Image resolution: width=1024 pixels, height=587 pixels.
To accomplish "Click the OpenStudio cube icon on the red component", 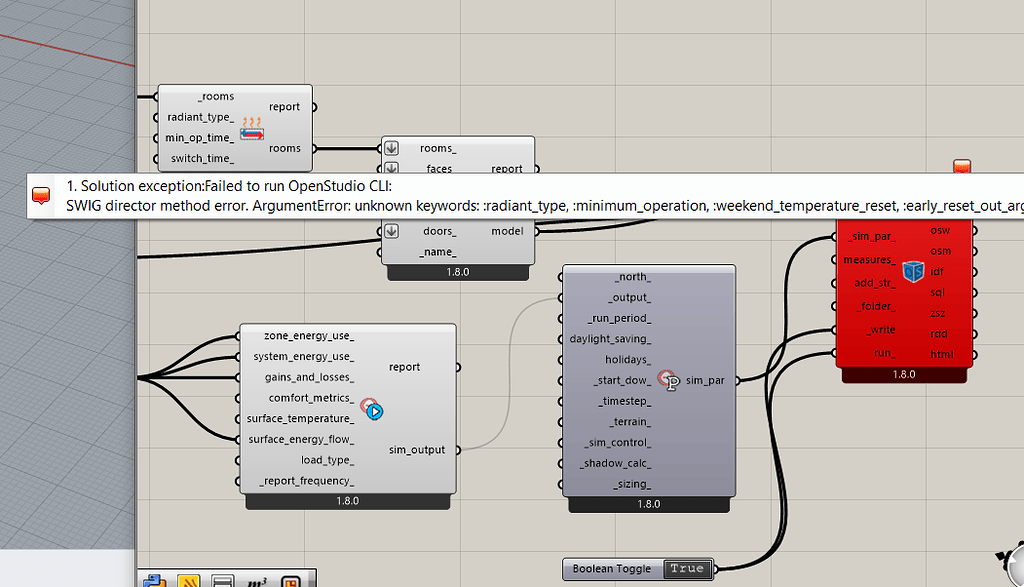I will pyautogui.click(x=913, y=271).
